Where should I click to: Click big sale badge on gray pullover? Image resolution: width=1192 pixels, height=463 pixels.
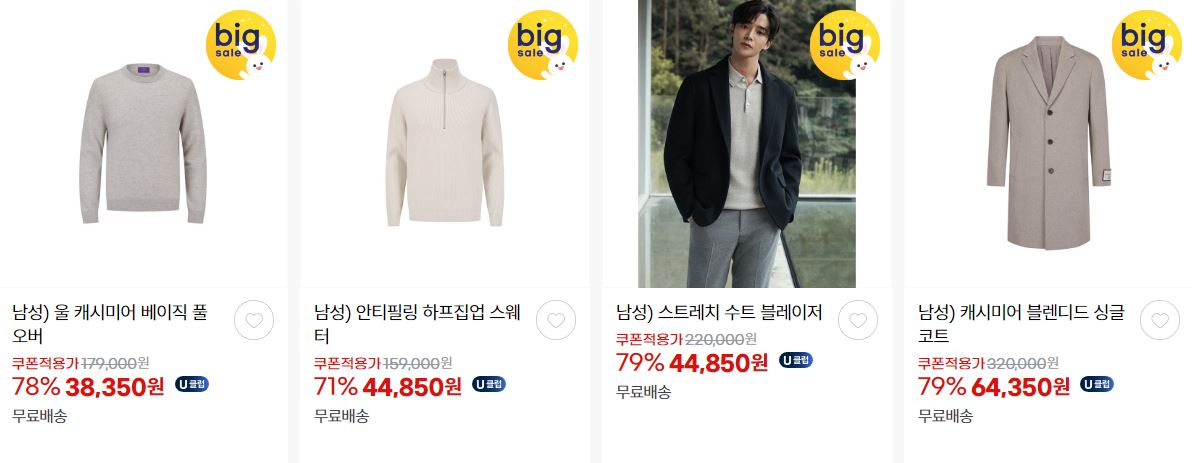[x=241, y=45]
